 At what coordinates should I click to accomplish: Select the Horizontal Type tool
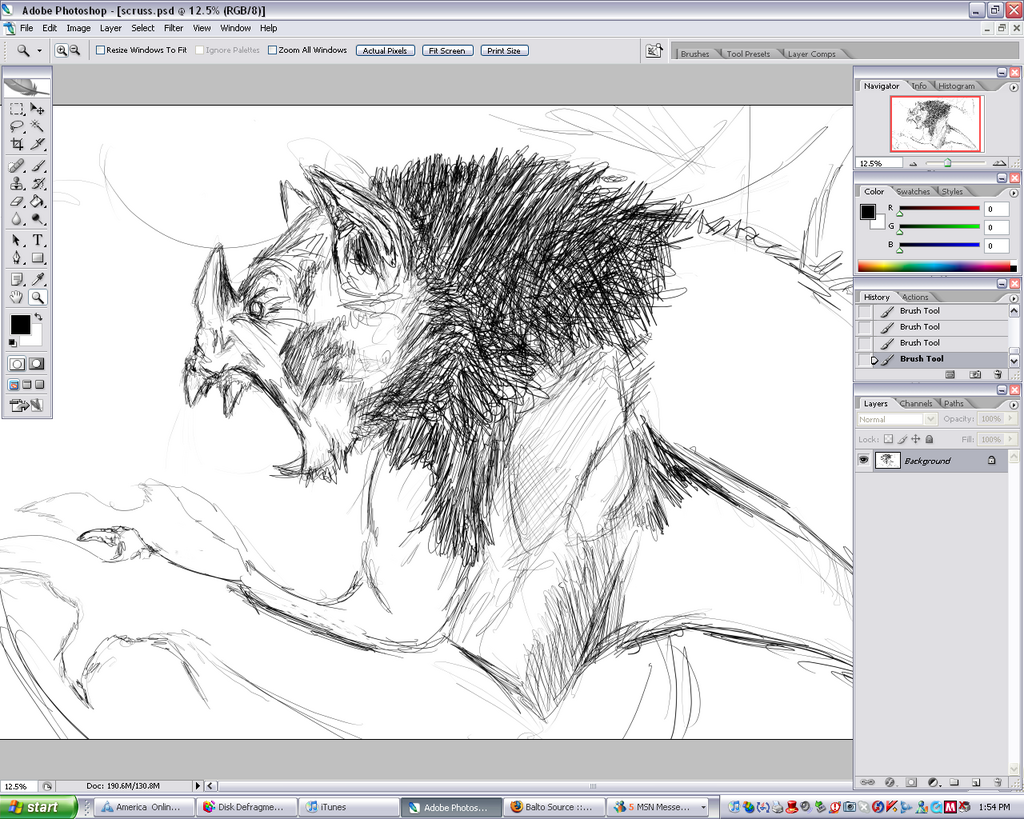(38, 240)
